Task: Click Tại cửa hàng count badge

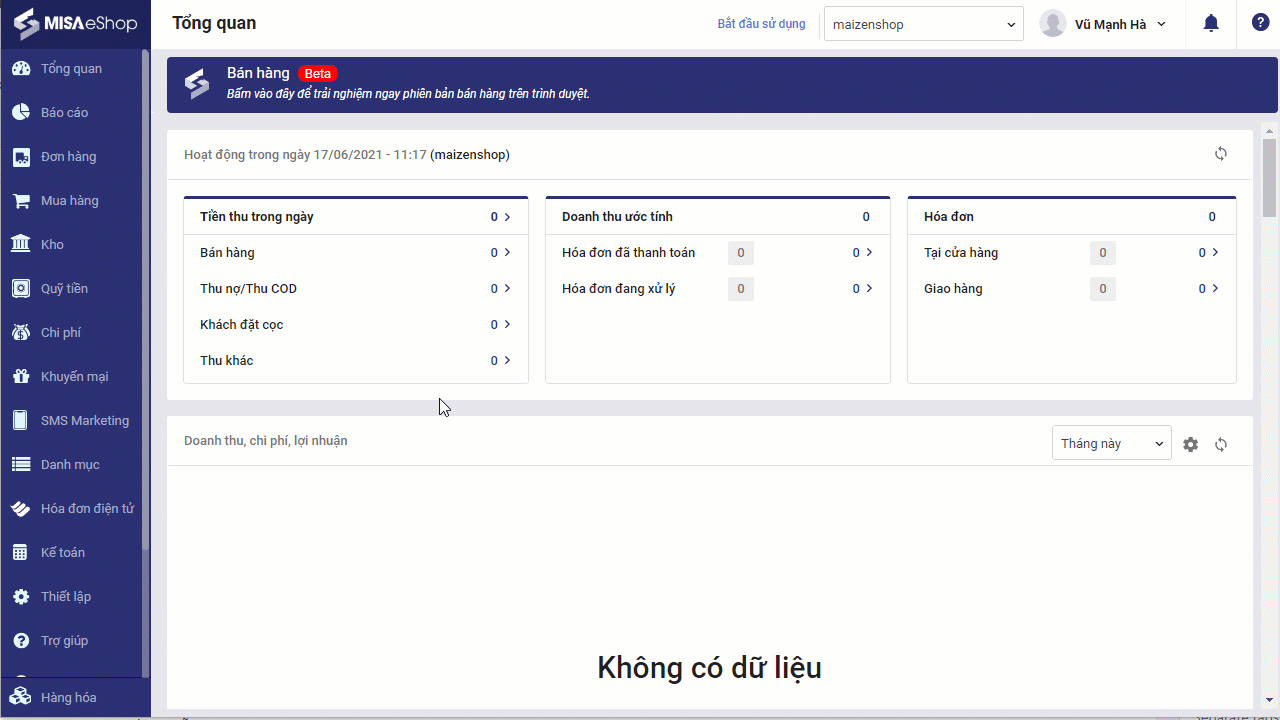Action: [1103, 253]
